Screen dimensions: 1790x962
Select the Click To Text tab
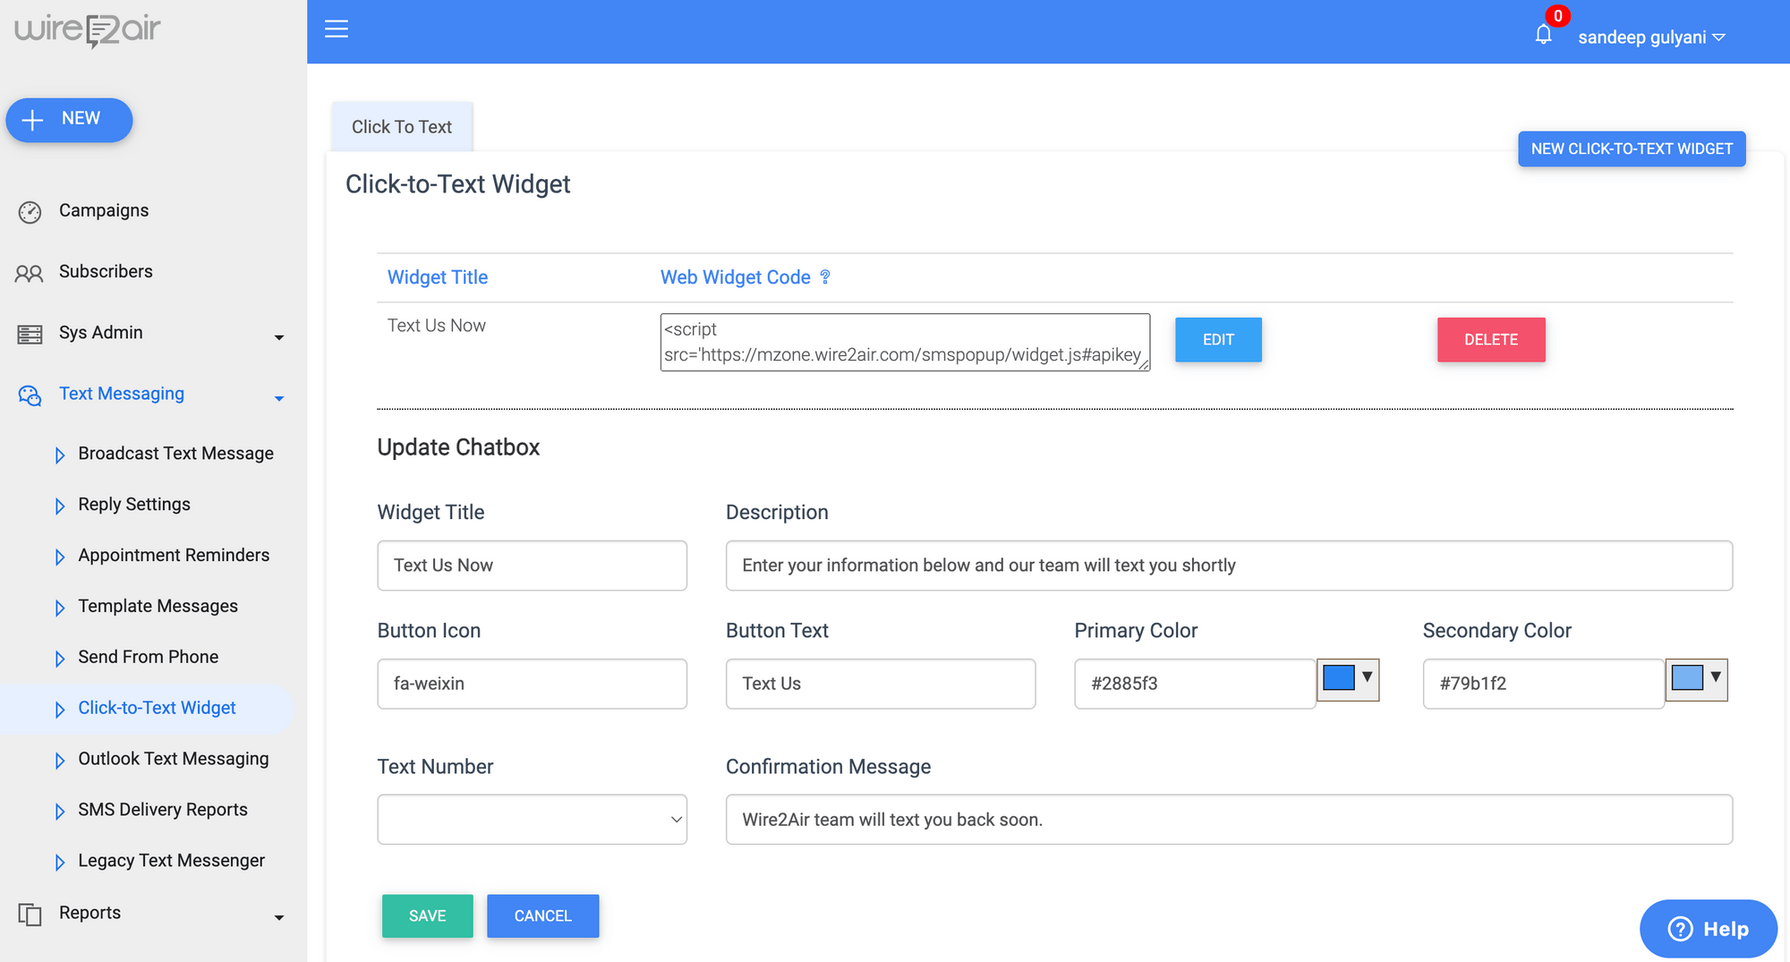coord(402,127)
